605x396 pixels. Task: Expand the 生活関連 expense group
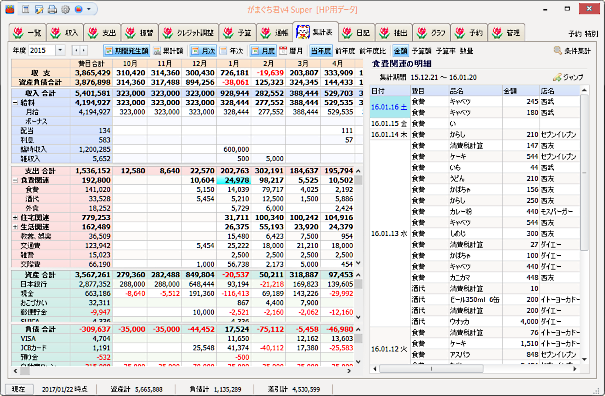click(x=15, y=227)
